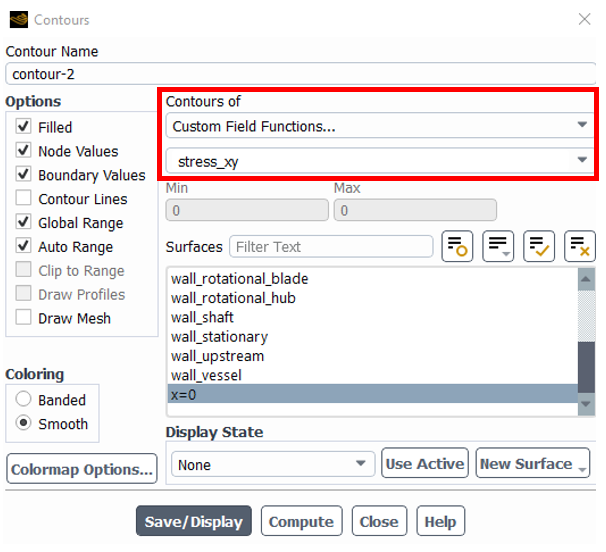Select all shown surfaces icon

click(539, 246)
